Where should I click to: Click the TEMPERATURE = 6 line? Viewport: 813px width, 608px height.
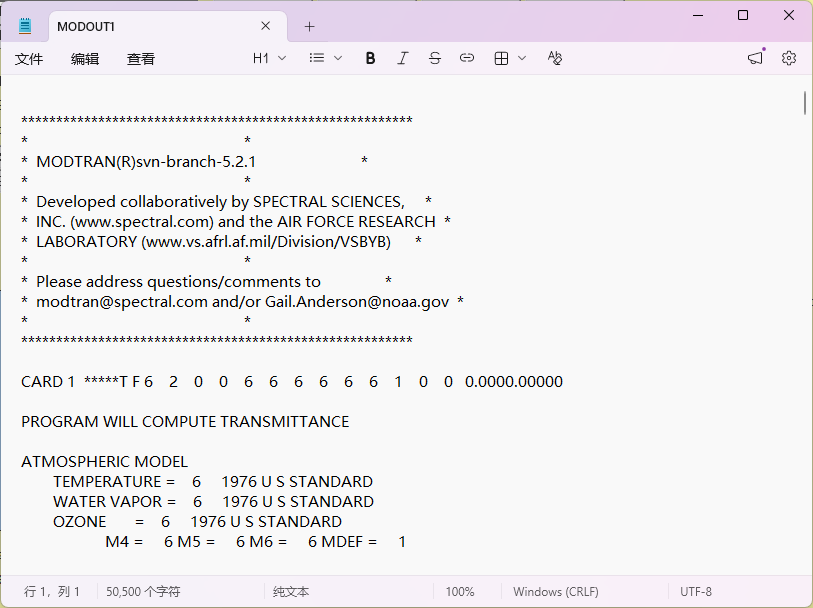tap(213, 482)
